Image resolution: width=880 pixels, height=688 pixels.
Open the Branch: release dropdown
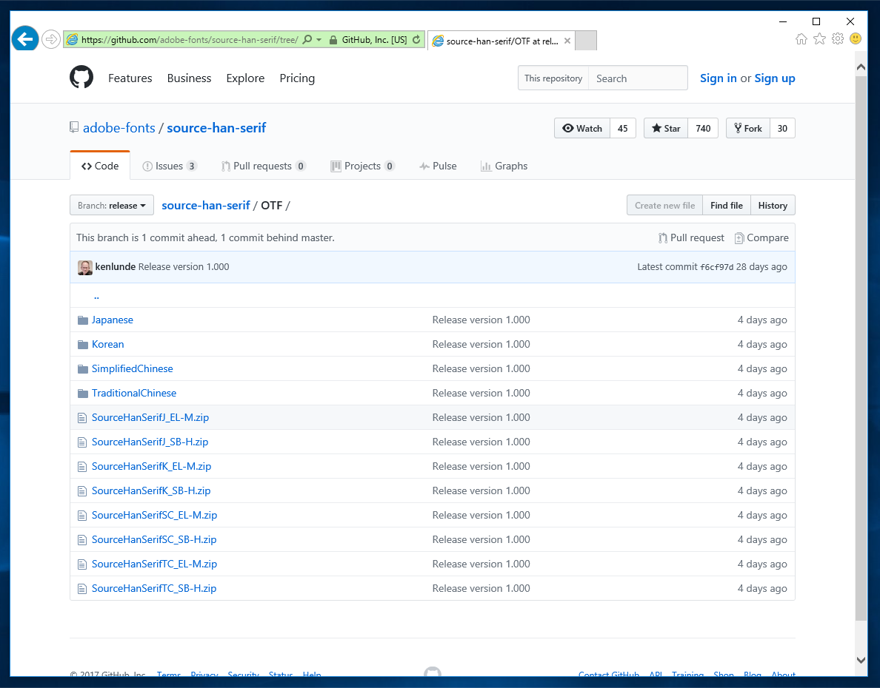pyautogui.click(x=111, y=205)
